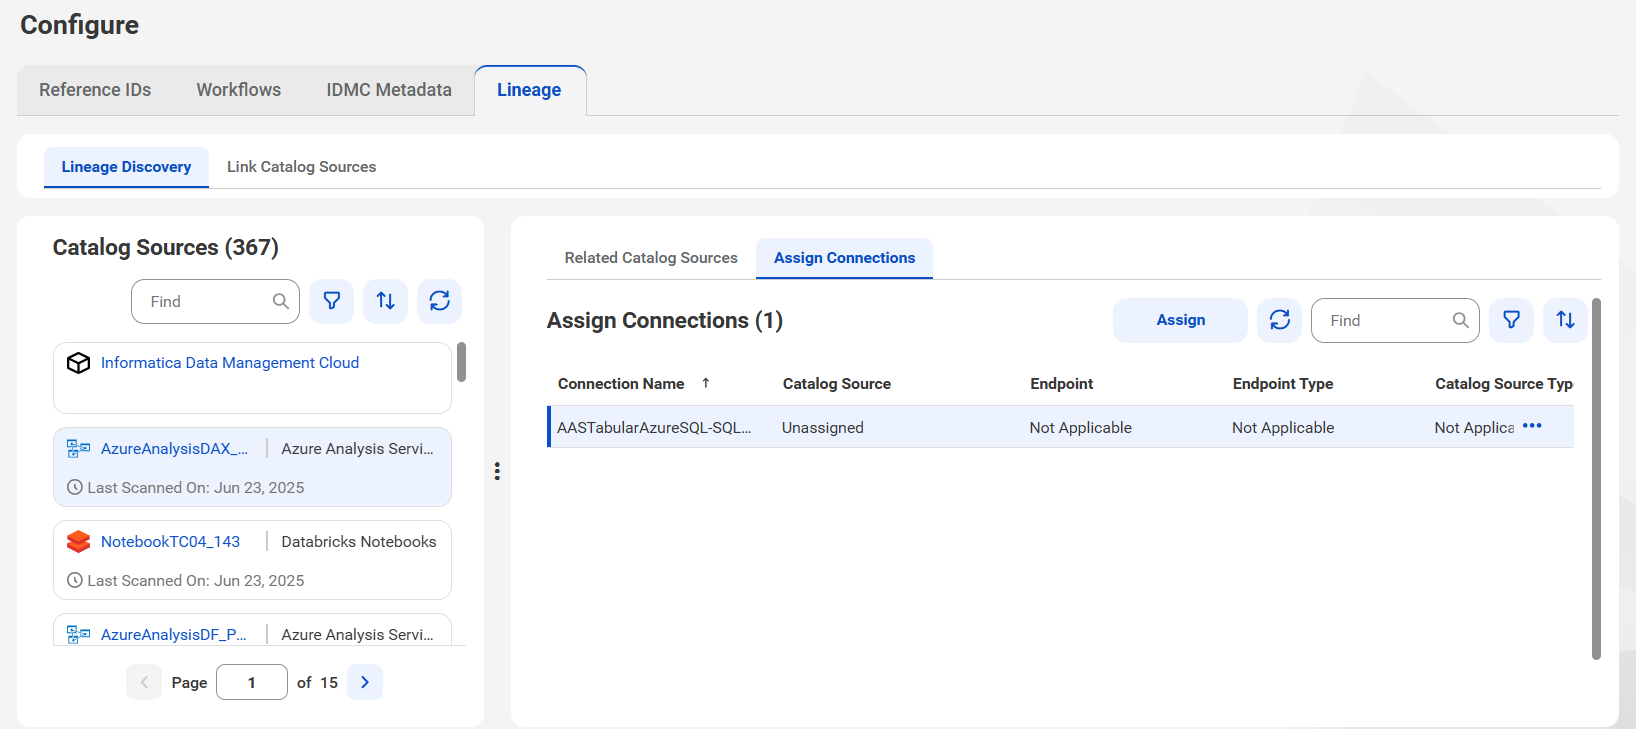Click the AzureAnalysisDF_P catalog source icon
This screenshot has width=1636, height=729.
78,635
